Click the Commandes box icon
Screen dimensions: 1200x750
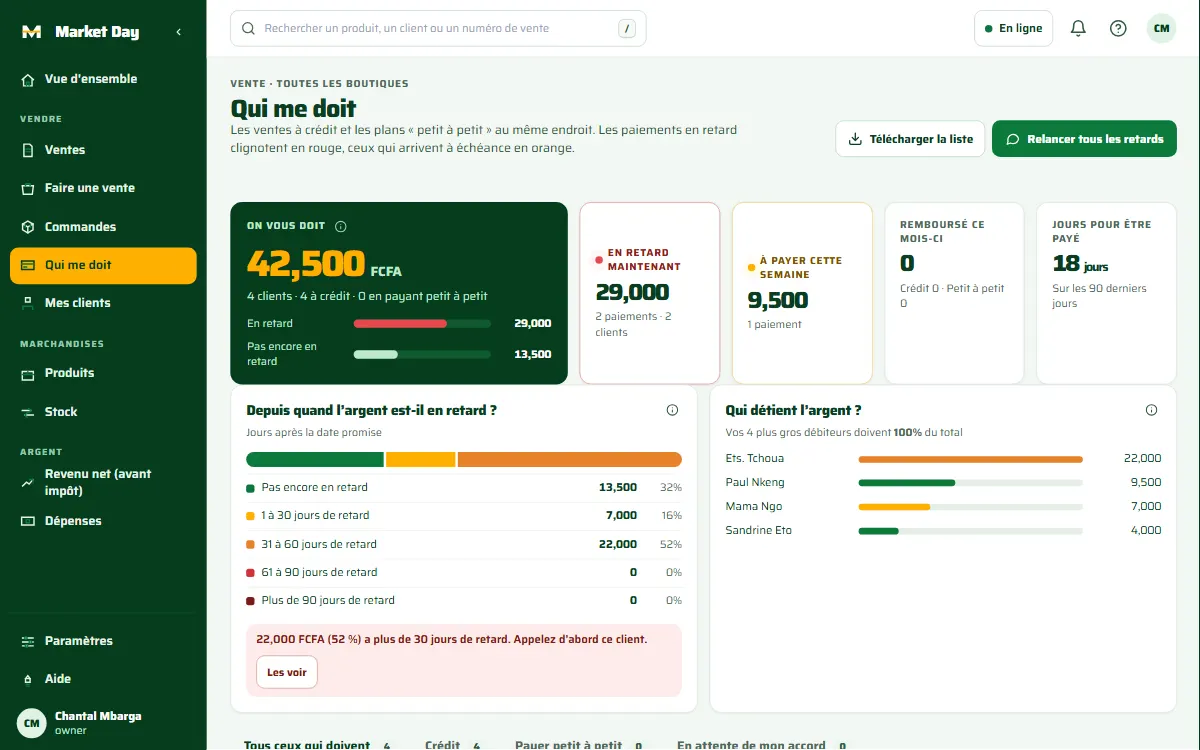[28, 227]
